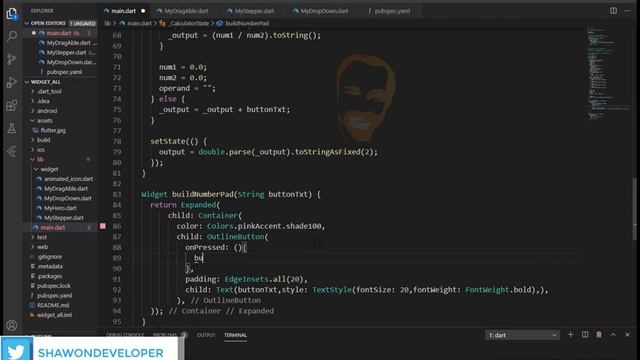Open the Source Control view
Viewport: 640px width, 360px height.
click(x=11, y=60)
